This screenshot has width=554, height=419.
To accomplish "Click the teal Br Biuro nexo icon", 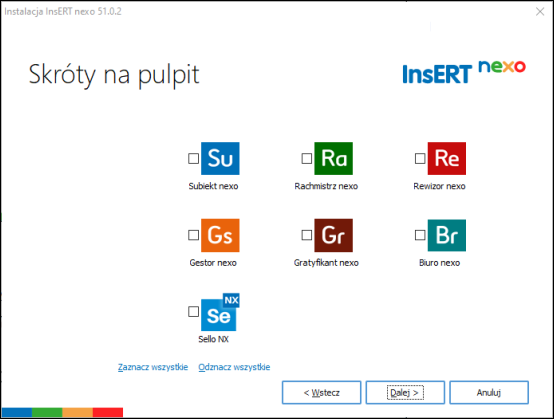I will (447, 235).
